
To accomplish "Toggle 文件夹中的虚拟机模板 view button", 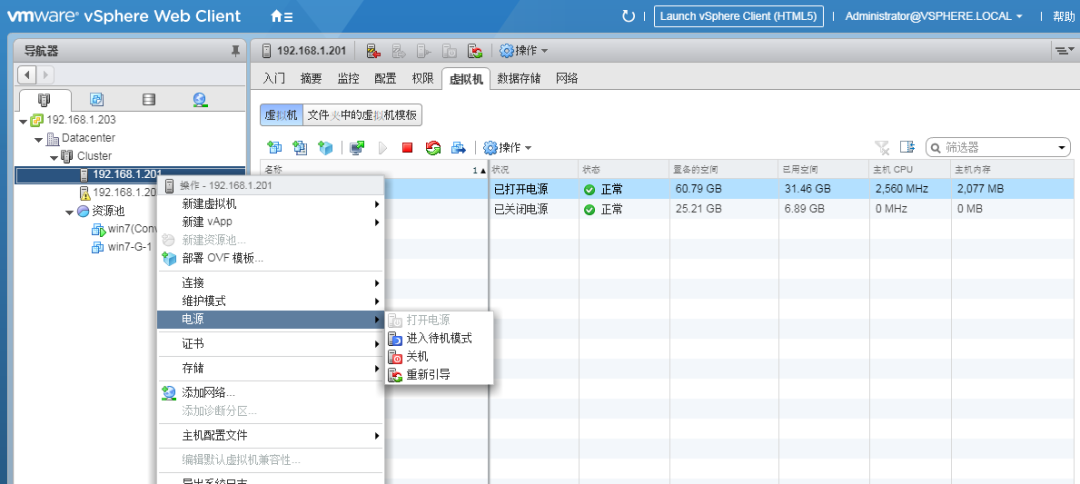I will pos(362,115).
